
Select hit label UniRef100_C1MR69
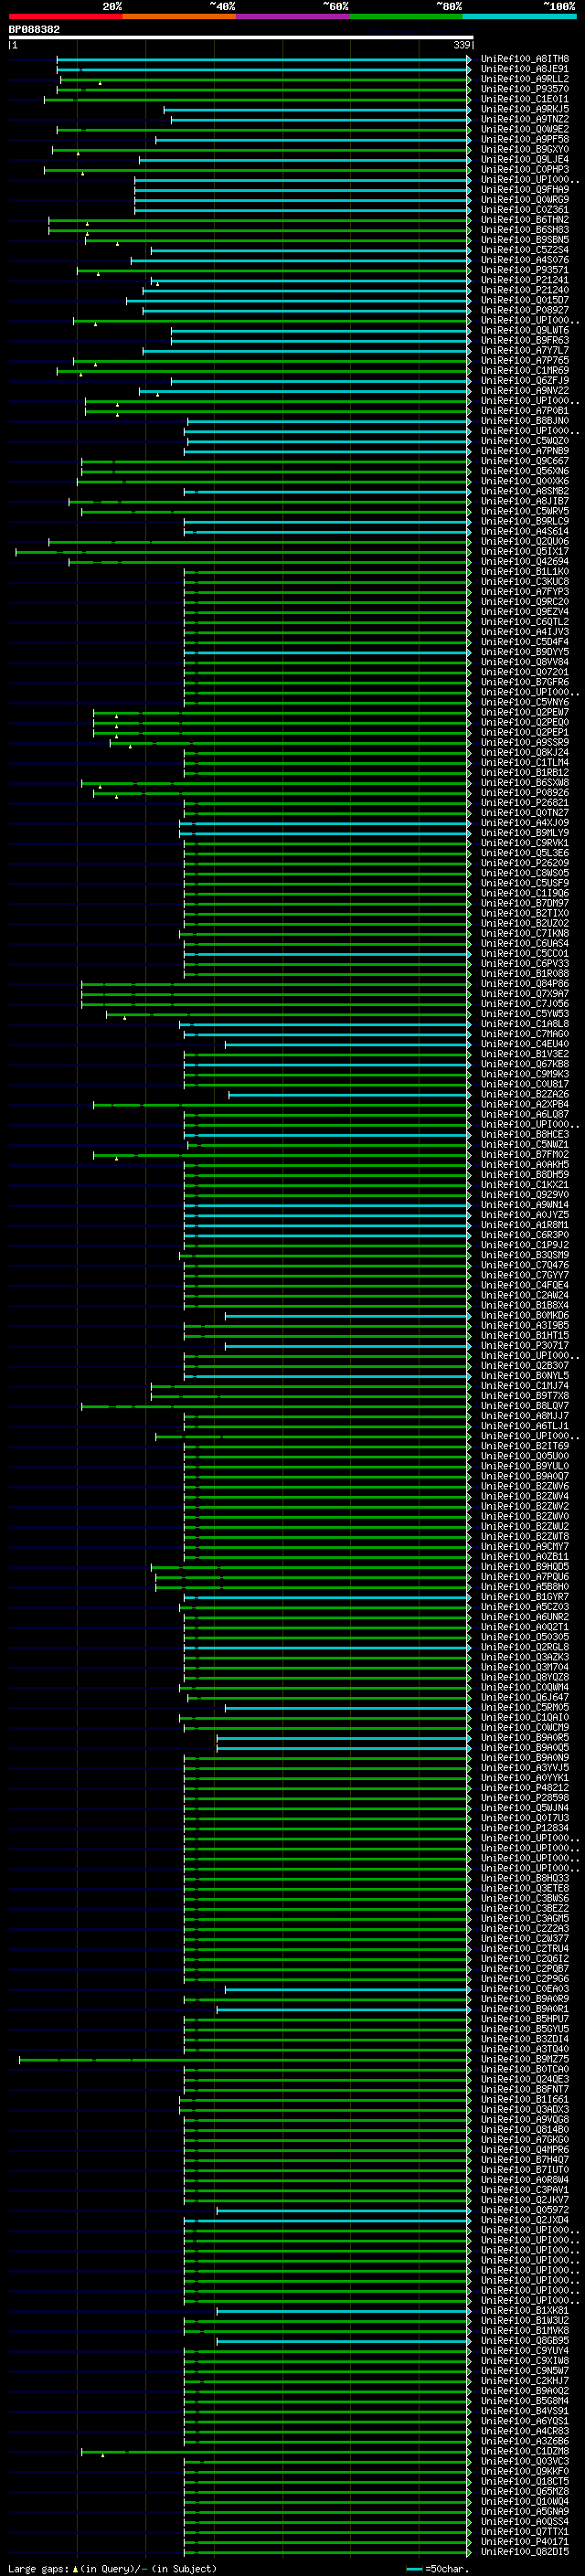524,371
